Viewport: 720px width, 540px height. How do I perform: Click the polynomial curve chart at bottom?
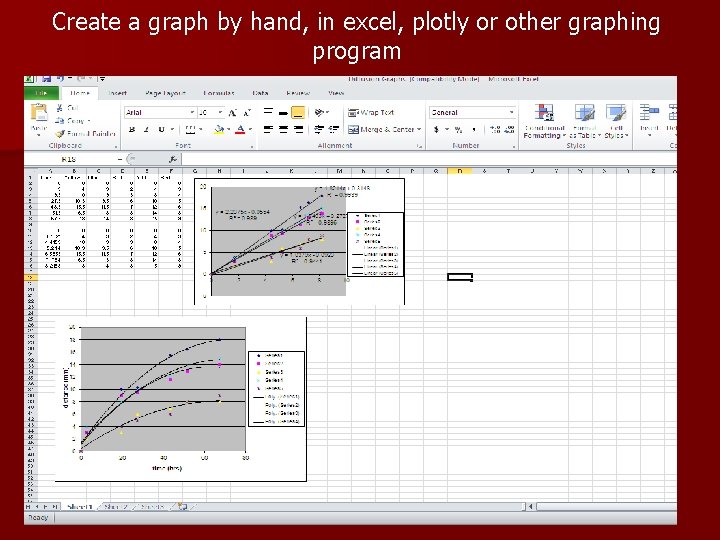tap(181, 399)
